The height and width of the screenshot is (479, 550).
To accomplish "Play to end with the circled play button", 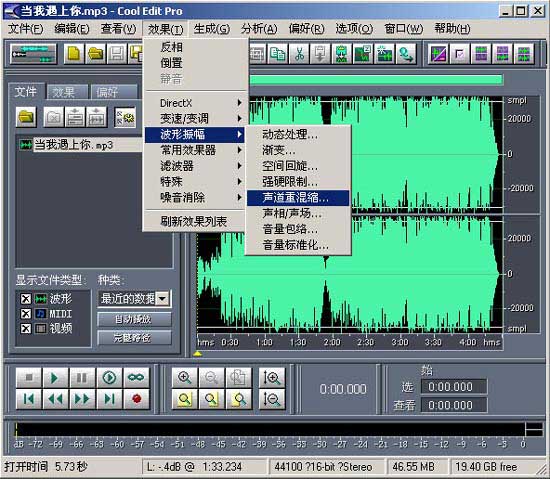I will (x=109, y=377).
